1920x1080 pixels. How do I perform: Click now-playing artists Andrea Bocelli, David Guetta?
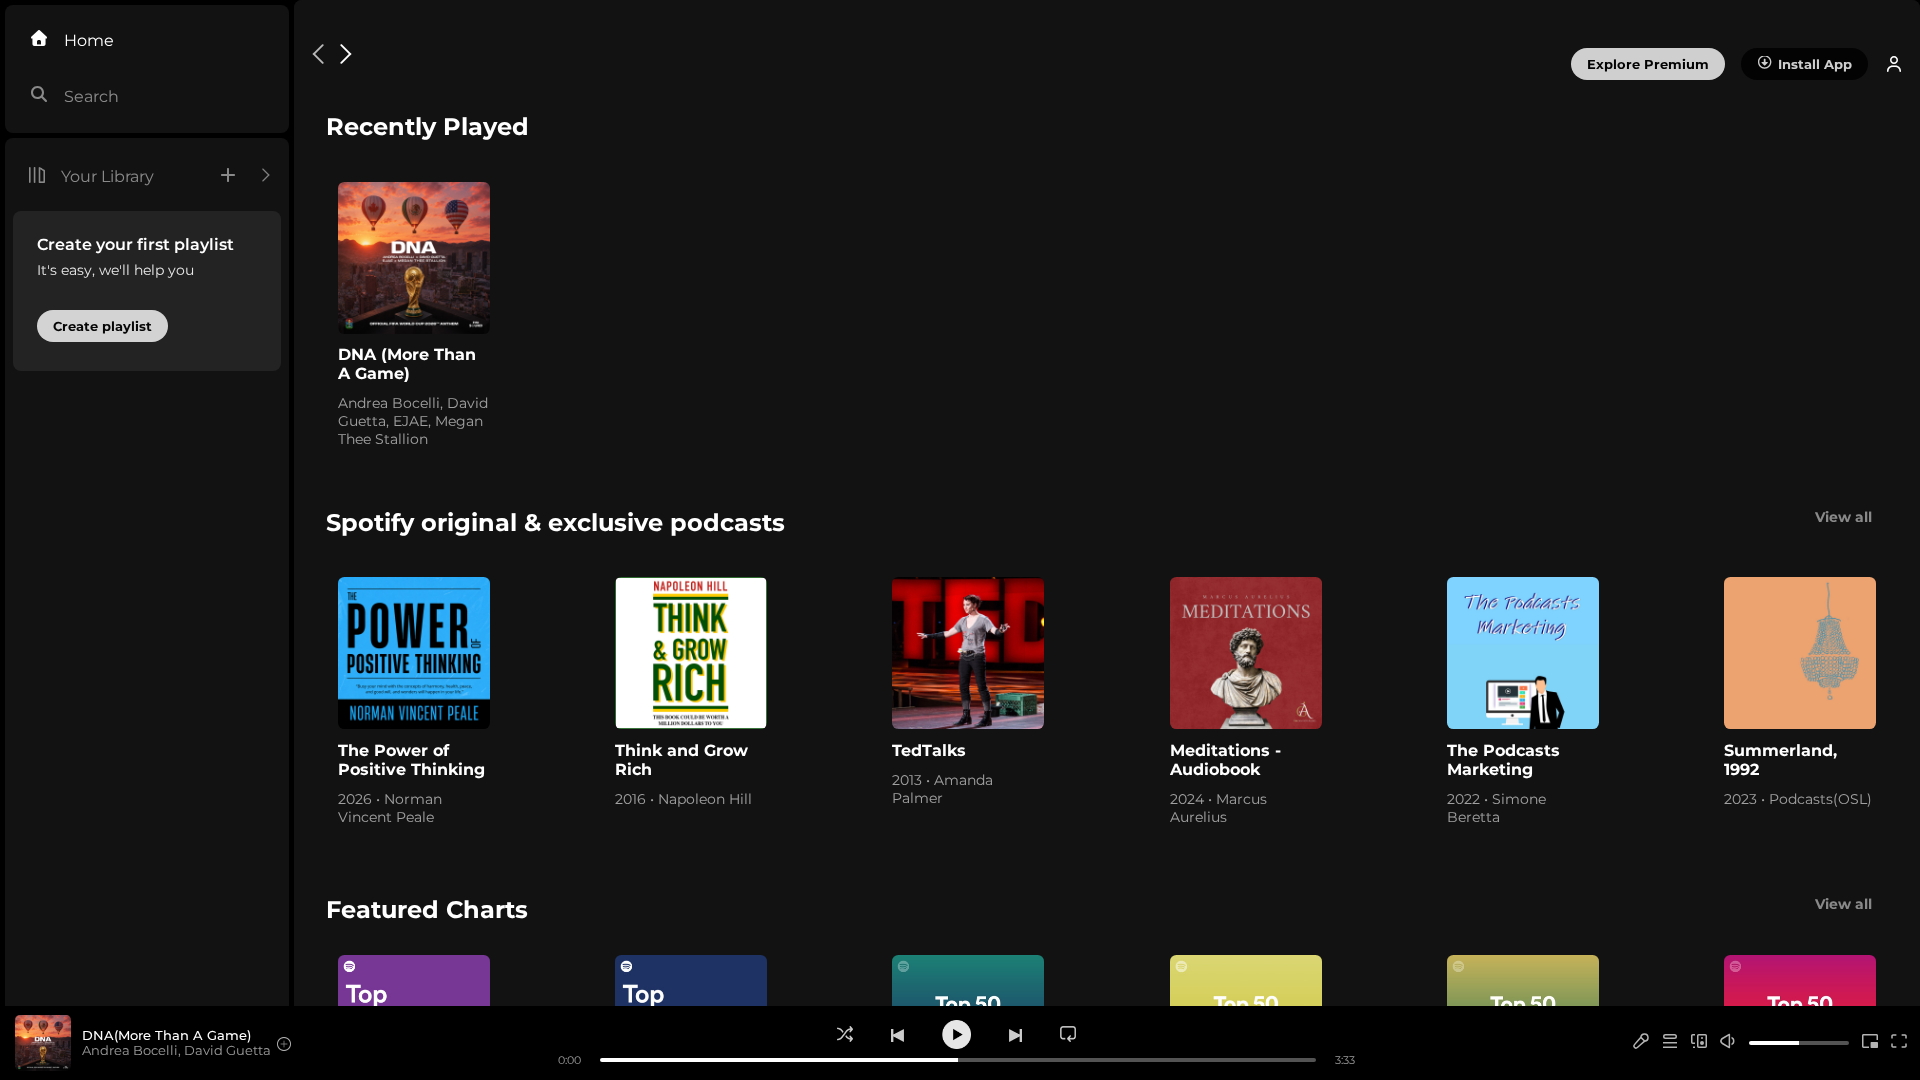tap(176, 1050)
